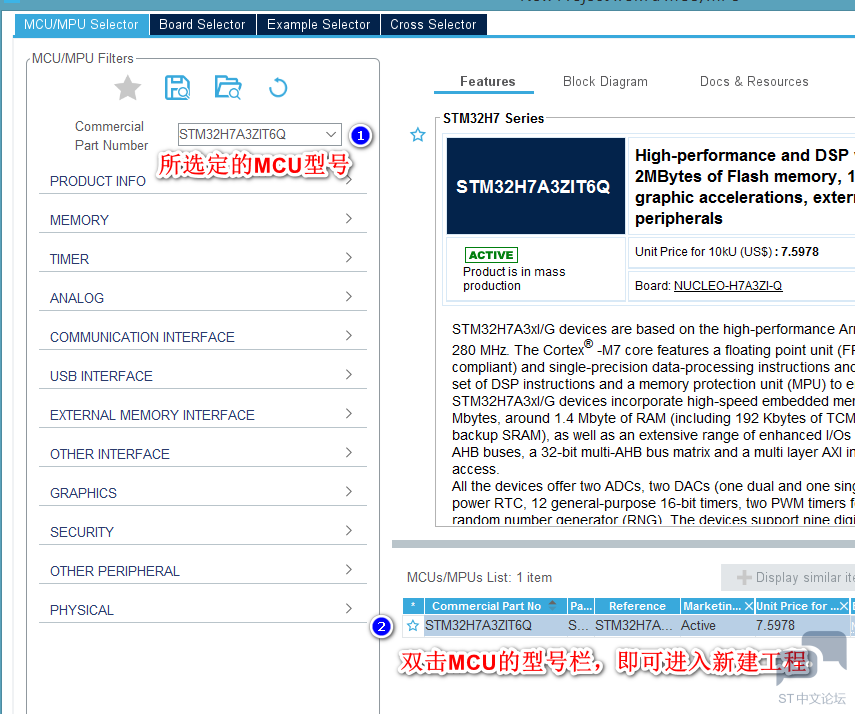This screenshot has height=714, width=855.
Task: Save the current search filter icon
Action: 177,87
